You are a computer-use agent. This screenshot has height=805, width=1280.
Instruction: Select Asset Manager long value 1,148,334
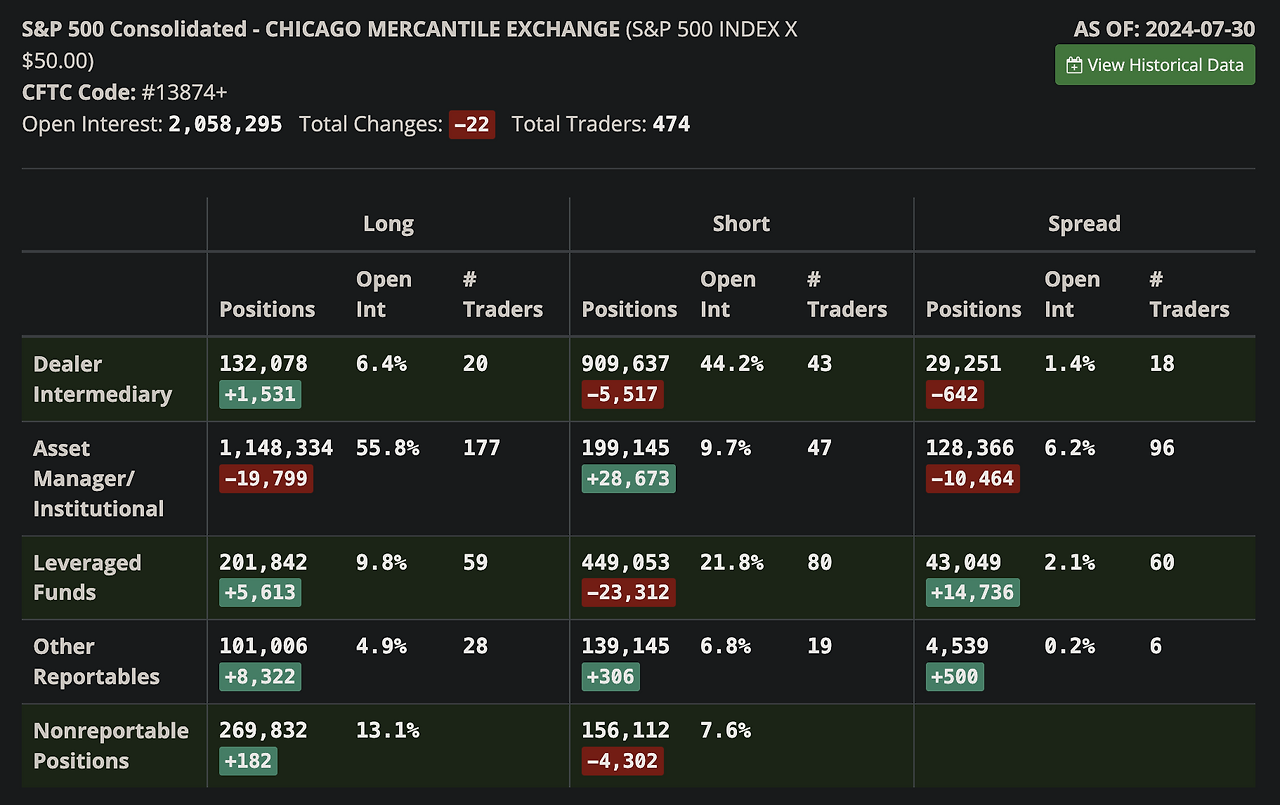point(276,447)
